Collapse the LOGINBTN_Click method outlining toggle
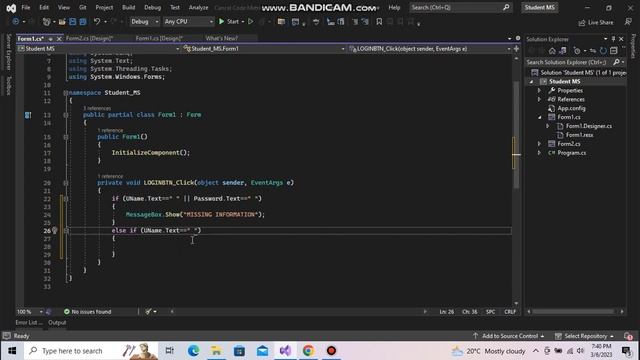The width and height of the screenshot is (640, 360). tap(66, 183)
